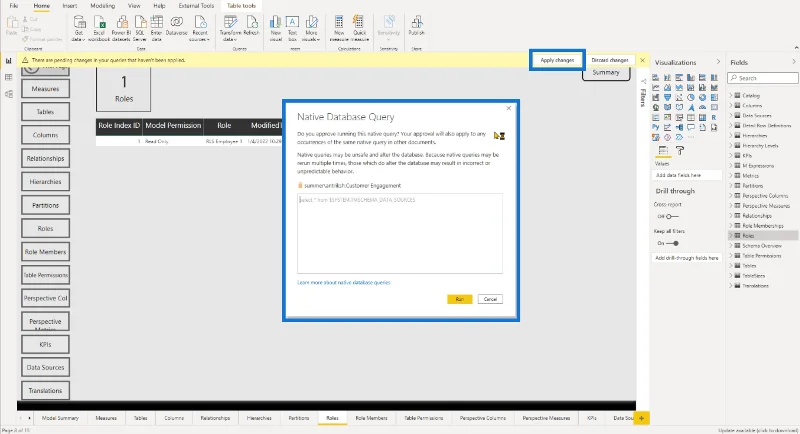The height and width of the screenshot is (434, 800).
Task: Click the Apply changes button
Action: coord(557,60)
